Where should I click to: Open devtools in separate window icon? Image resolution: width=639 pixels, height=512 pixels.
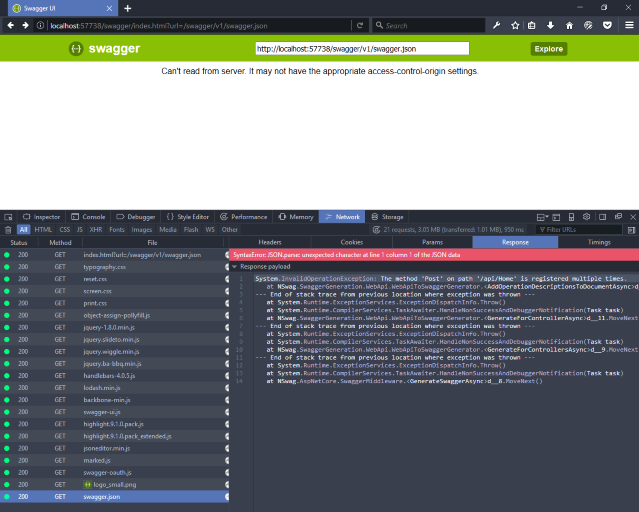pyautogui.click(x=618, y=217)
